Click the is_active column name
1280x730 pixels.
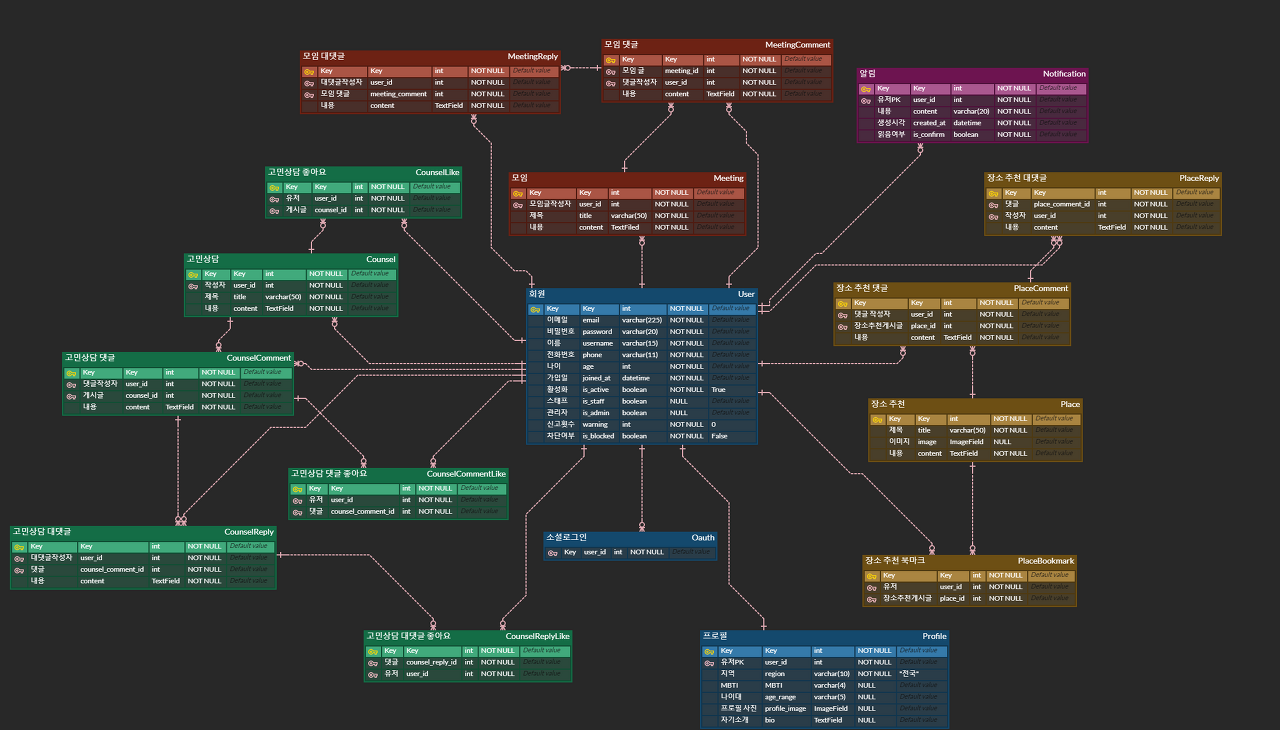click(596, 390)
